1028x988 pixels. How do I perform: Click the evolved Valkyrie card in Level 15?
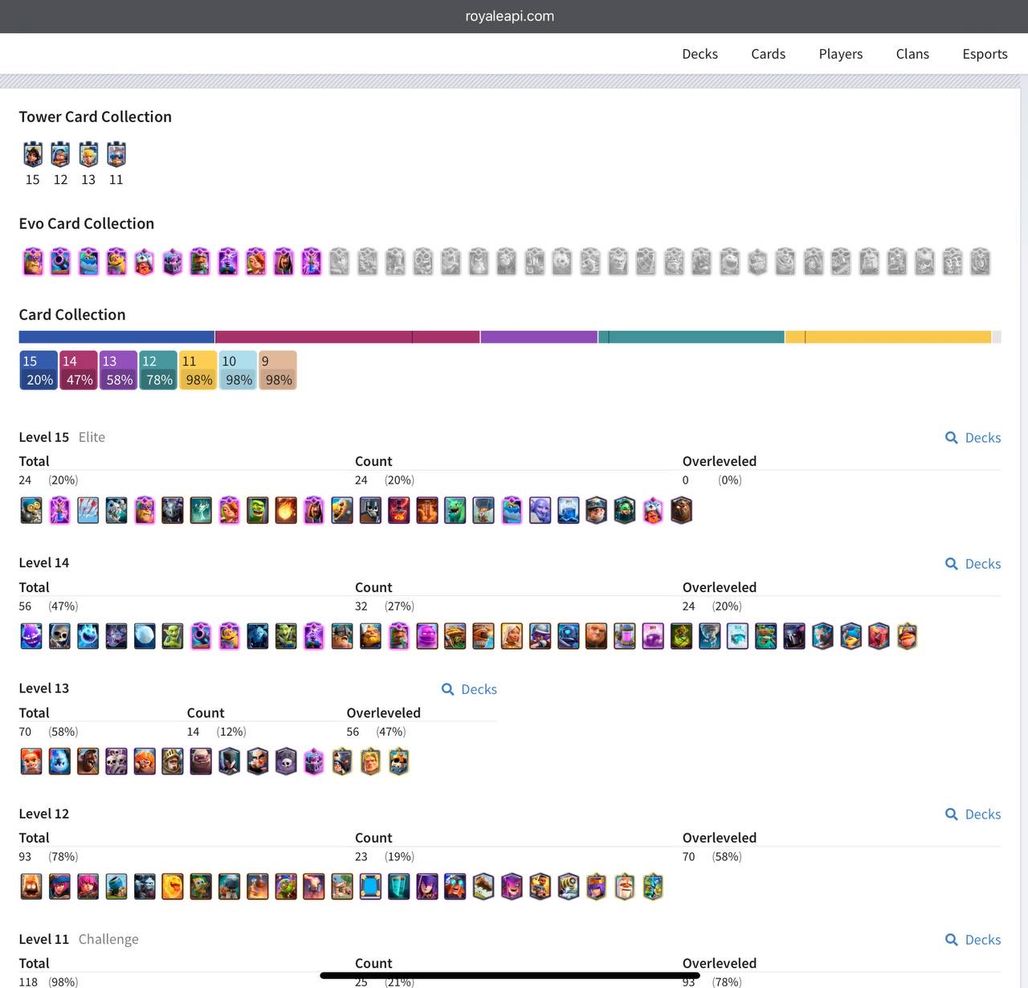[x=229, y=511]
